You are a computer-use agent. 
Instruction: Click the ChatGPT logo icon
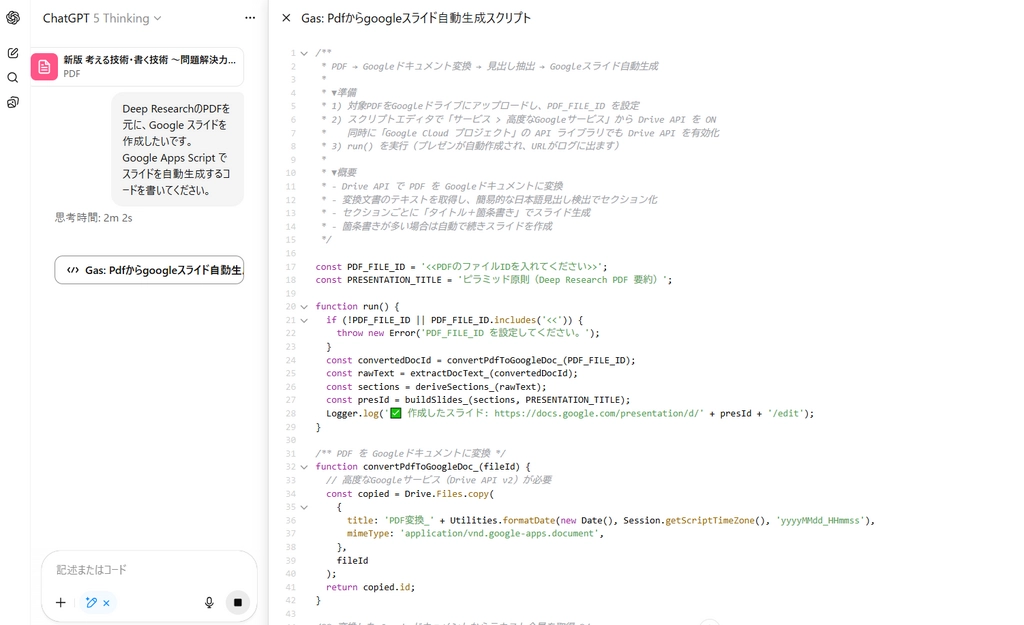tap(13, 18)
